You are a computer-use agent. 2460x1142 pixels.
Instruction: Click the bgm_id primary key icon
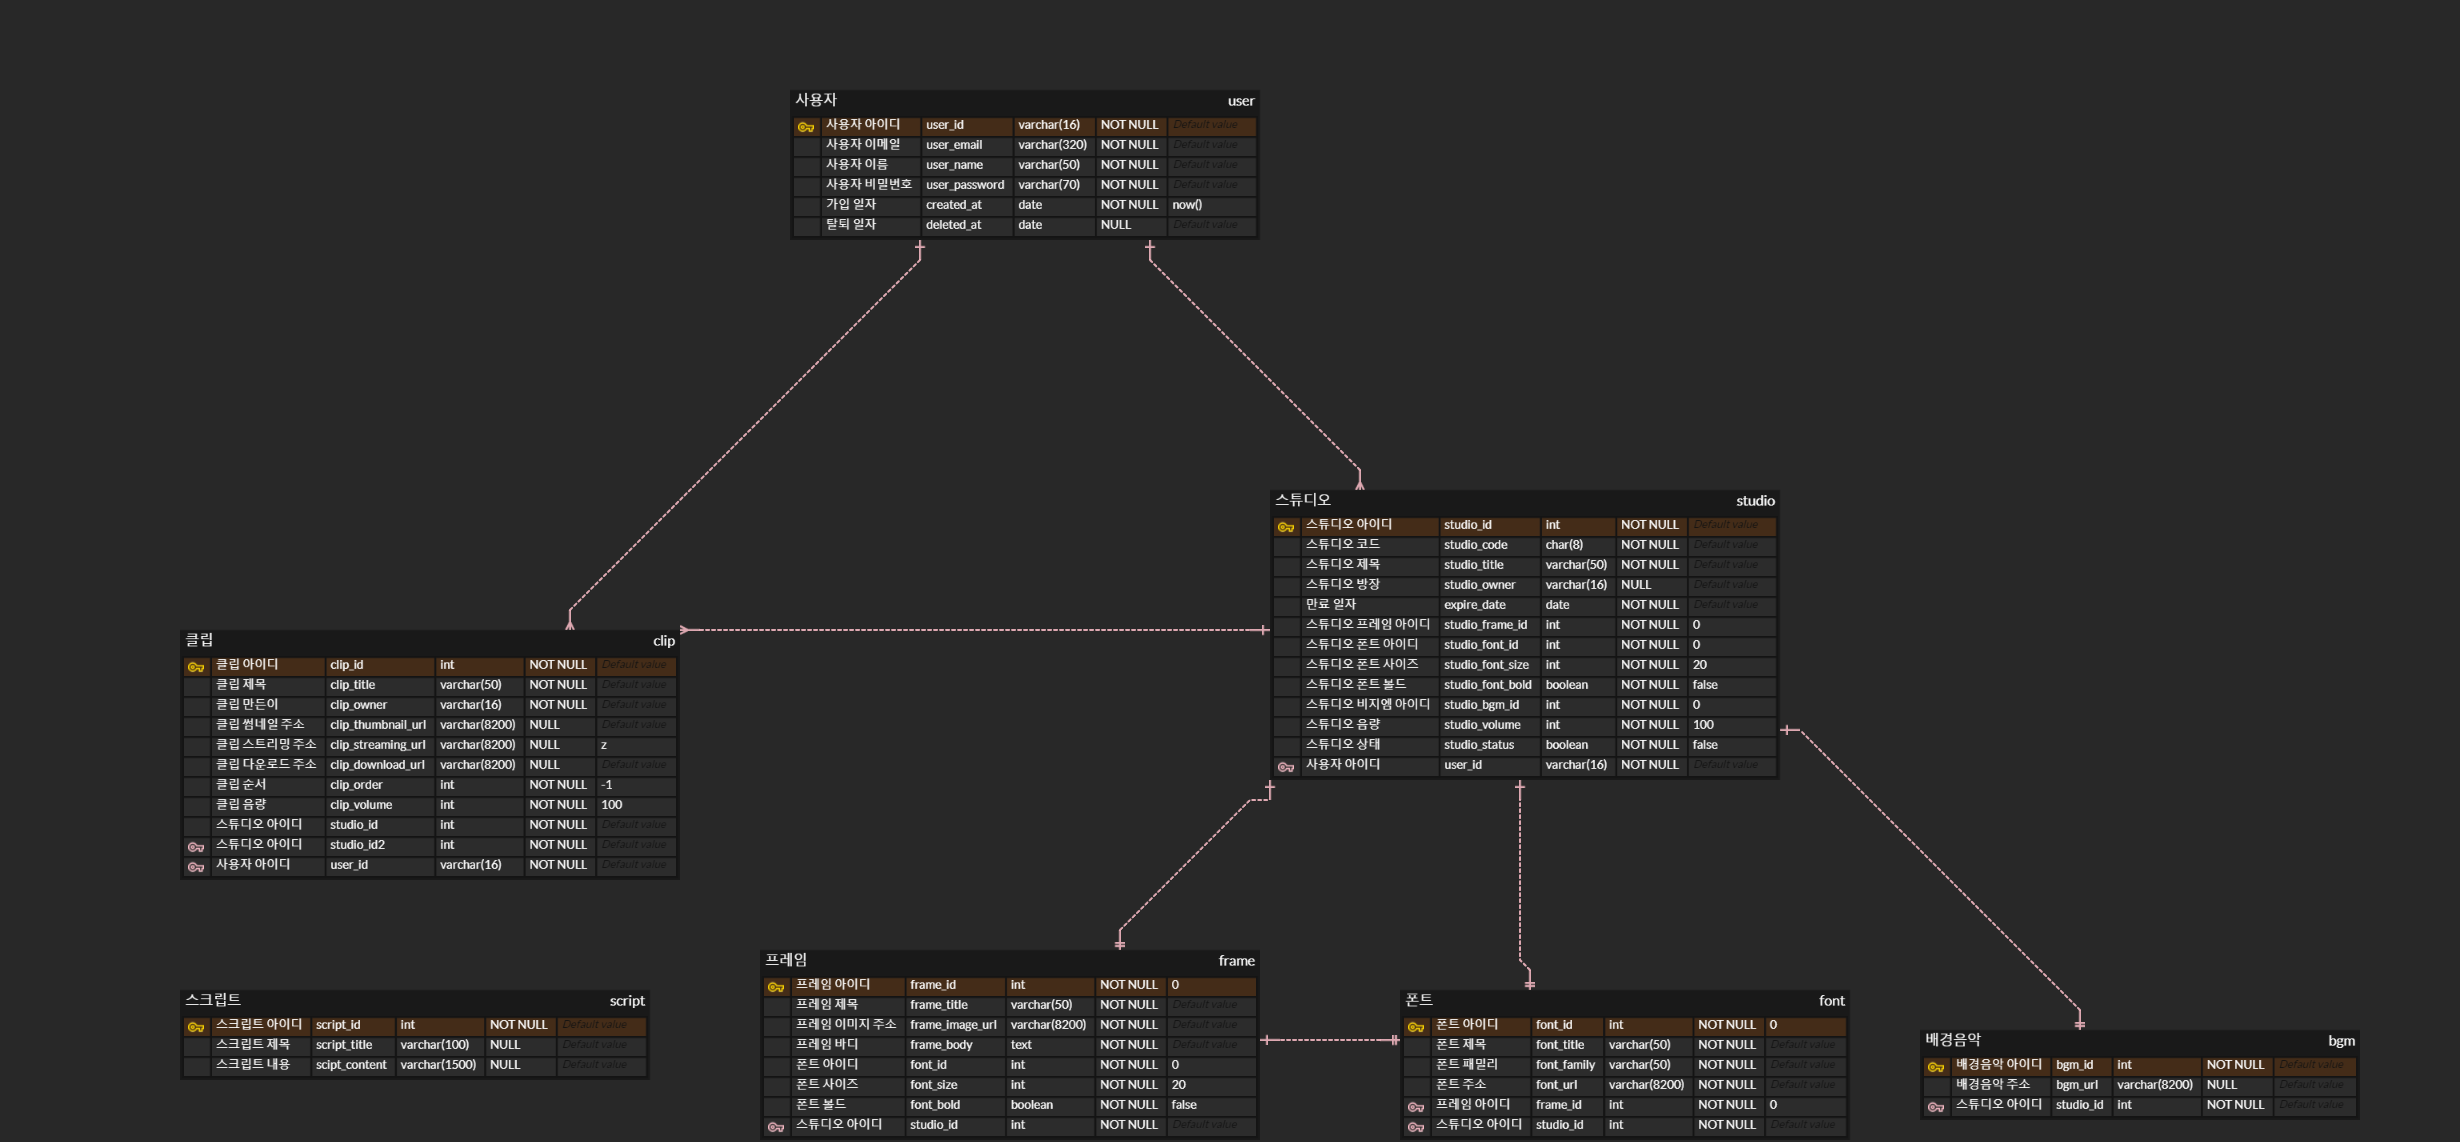[1936, 1067]
